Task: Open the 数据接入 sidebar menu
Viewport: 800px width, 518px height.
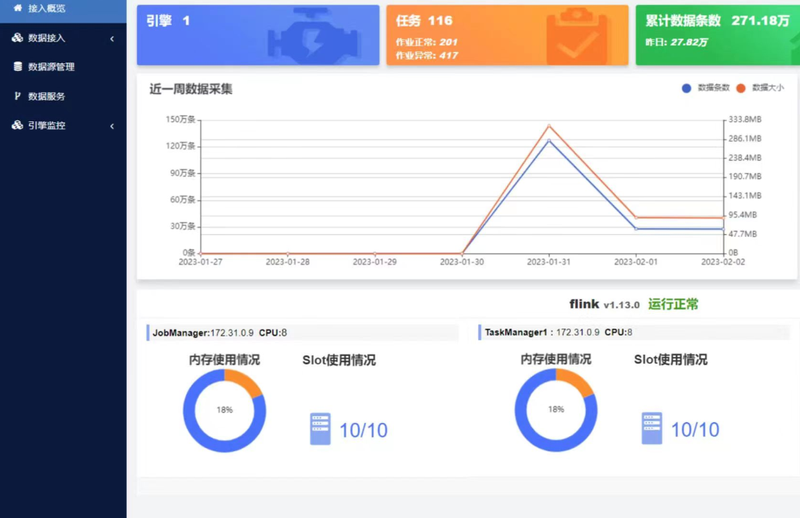Action: (63, 38)
